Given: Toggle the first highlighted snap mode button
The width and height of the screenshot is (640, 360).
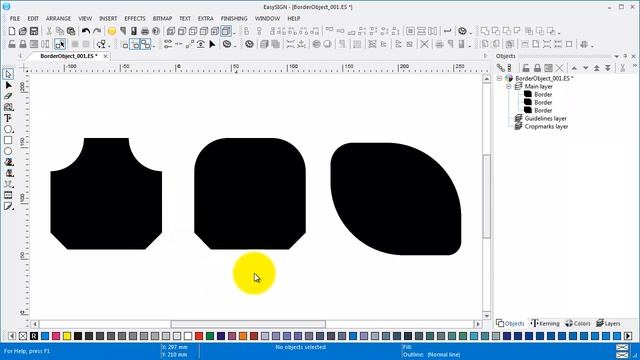Looking at the screenshot, I should (135, 44).
